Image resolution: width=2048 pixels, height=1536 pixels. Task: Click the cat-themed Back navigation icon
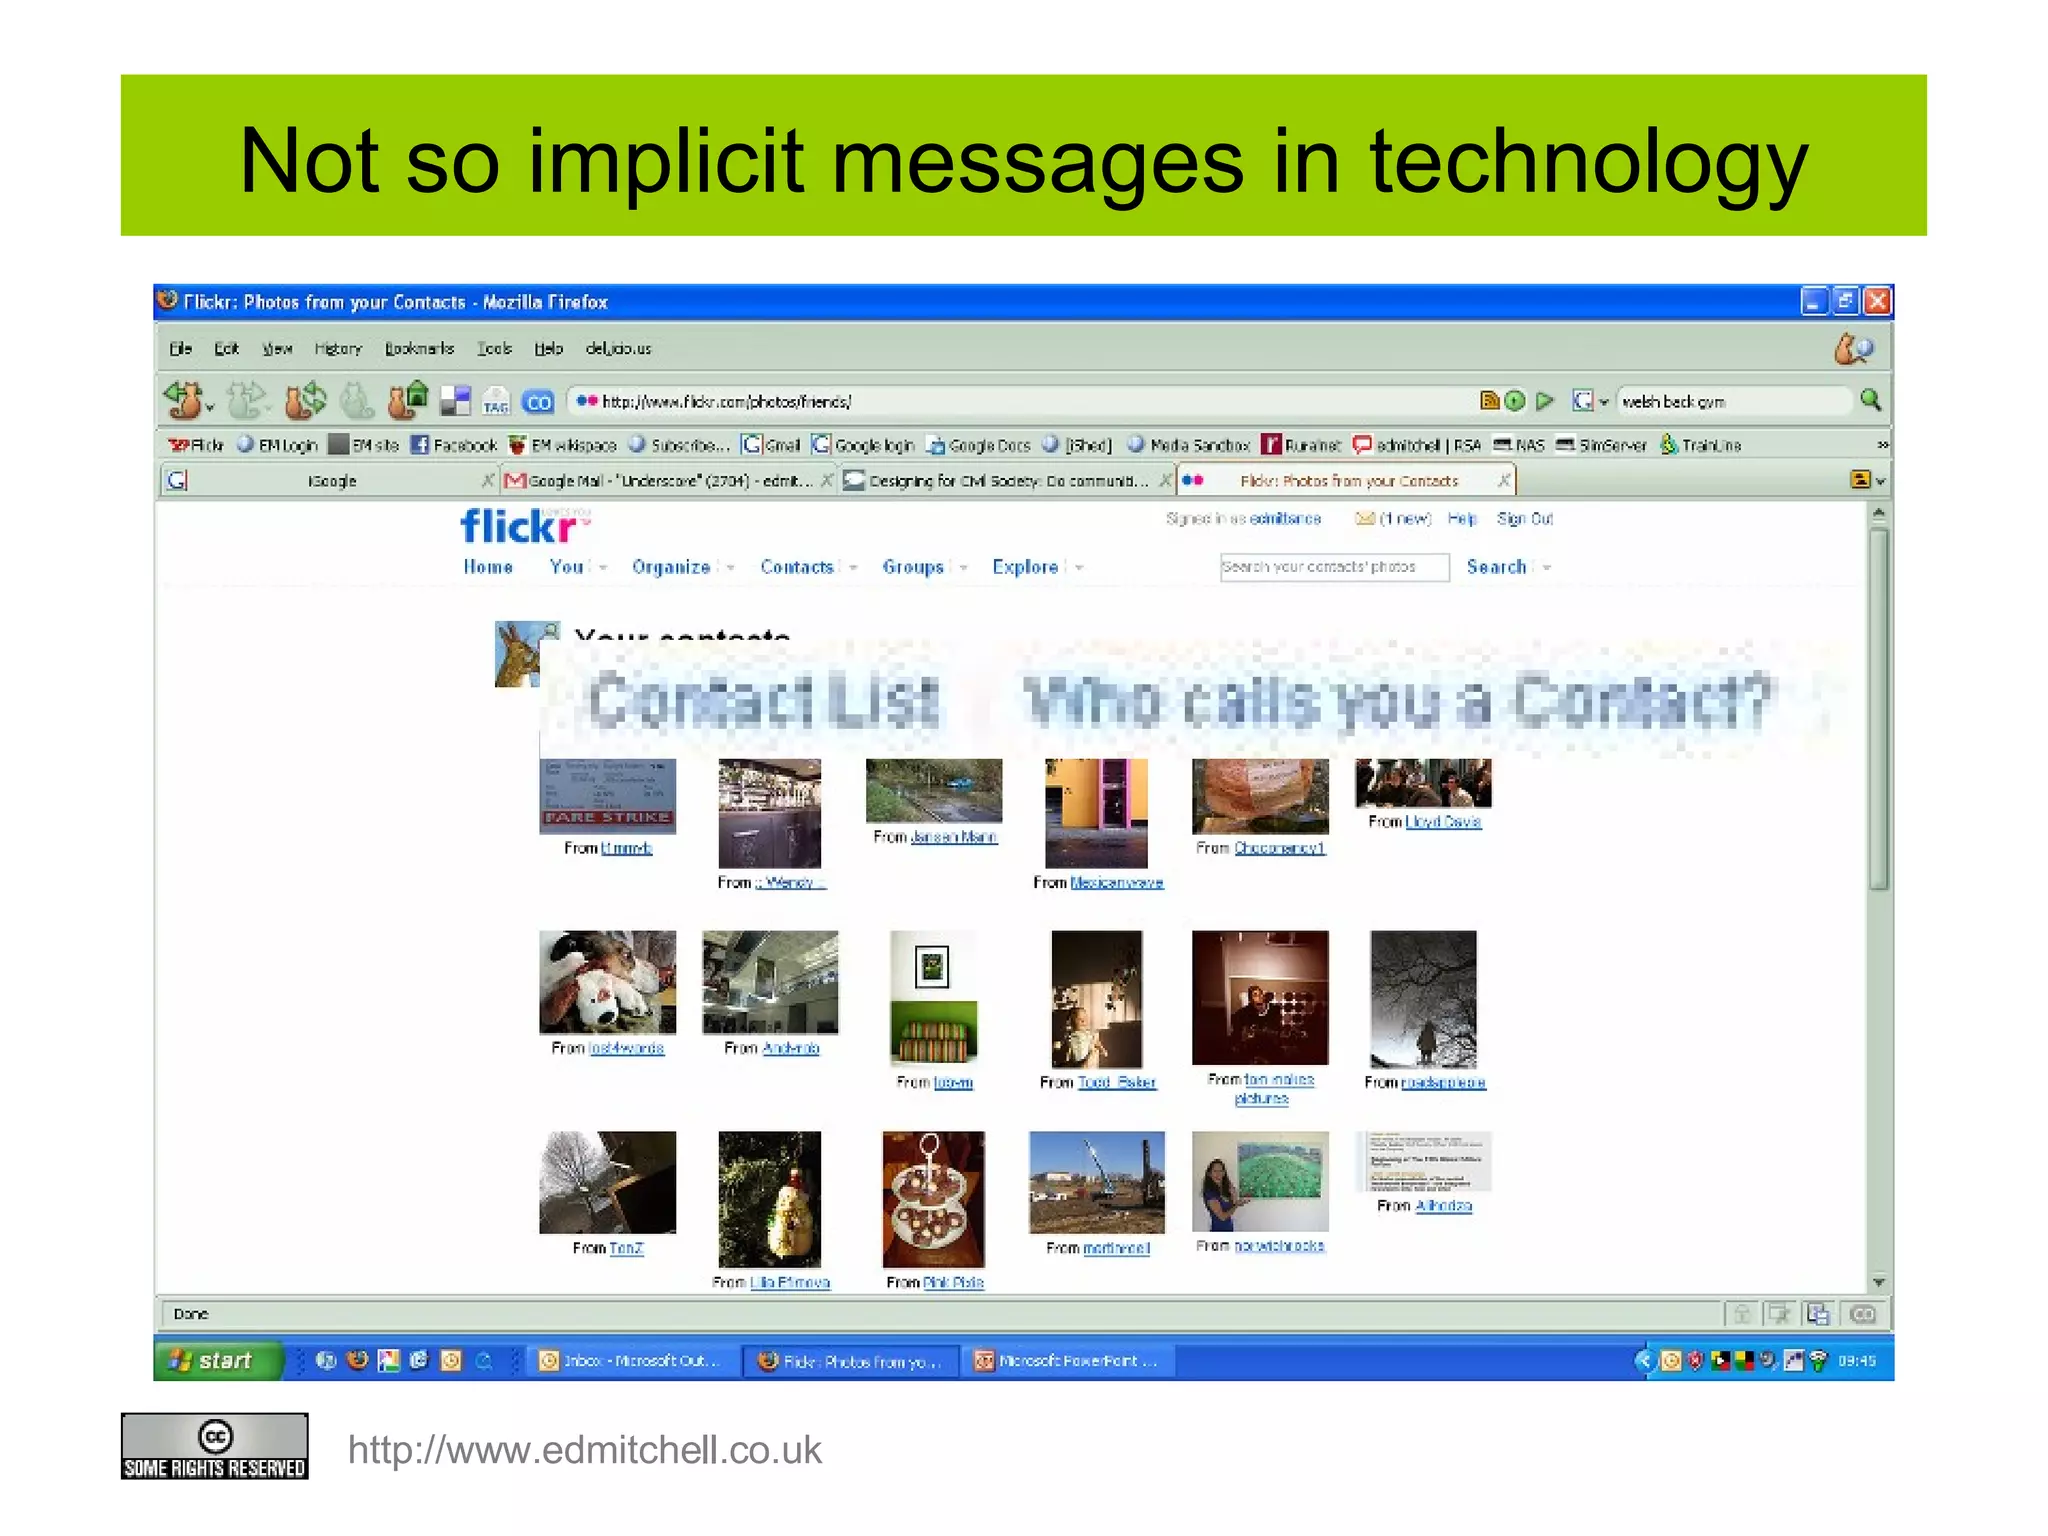[186, 400]
